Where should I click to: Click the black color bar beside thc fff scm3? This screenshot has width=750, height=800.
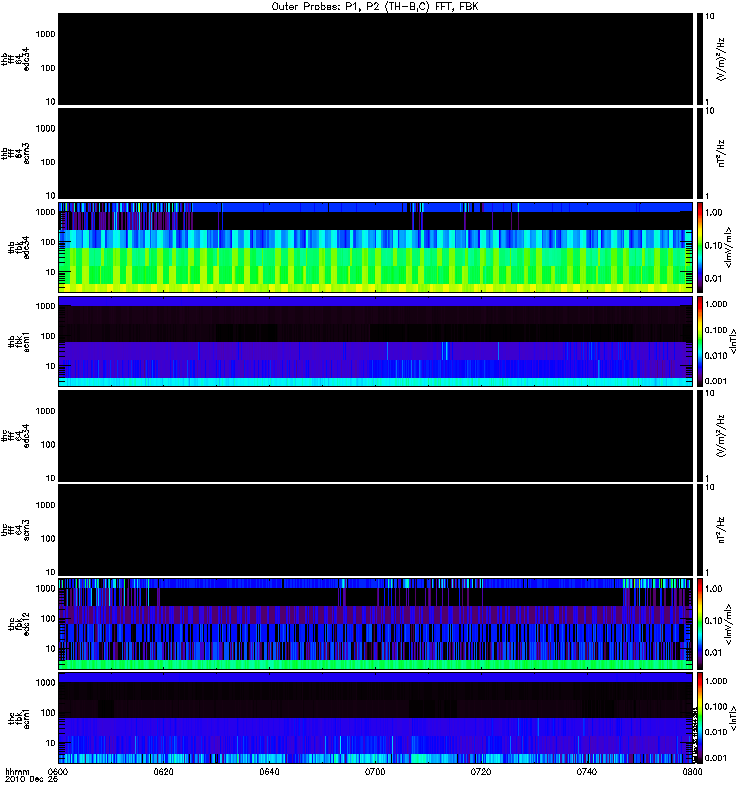pyautogui.click(x=700, y=530)
